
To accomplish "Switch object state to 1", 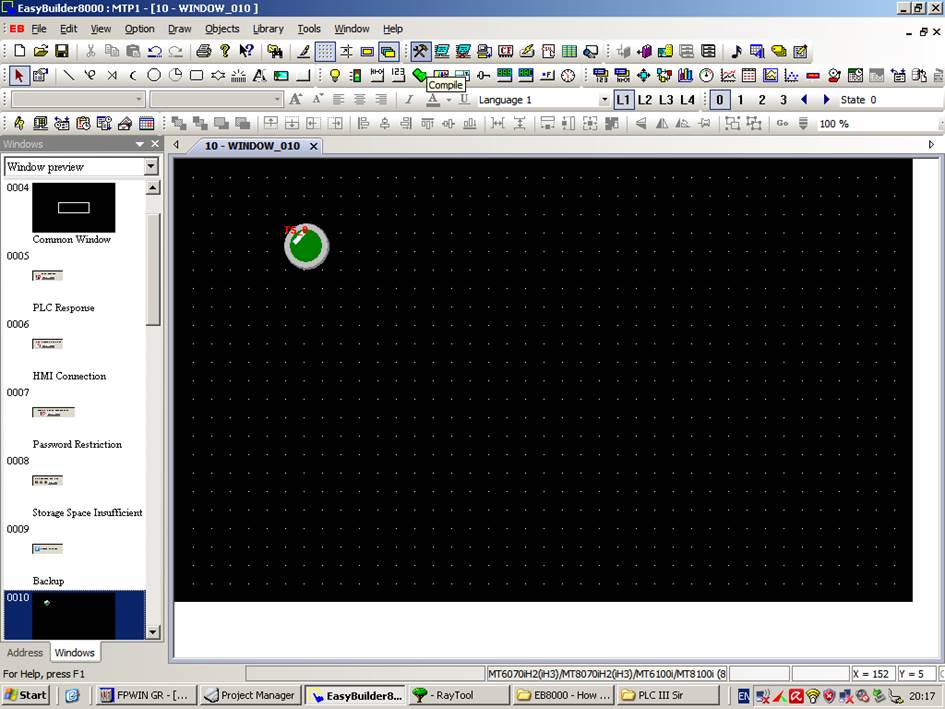I will pyautogui.click(x=740, y=100).
